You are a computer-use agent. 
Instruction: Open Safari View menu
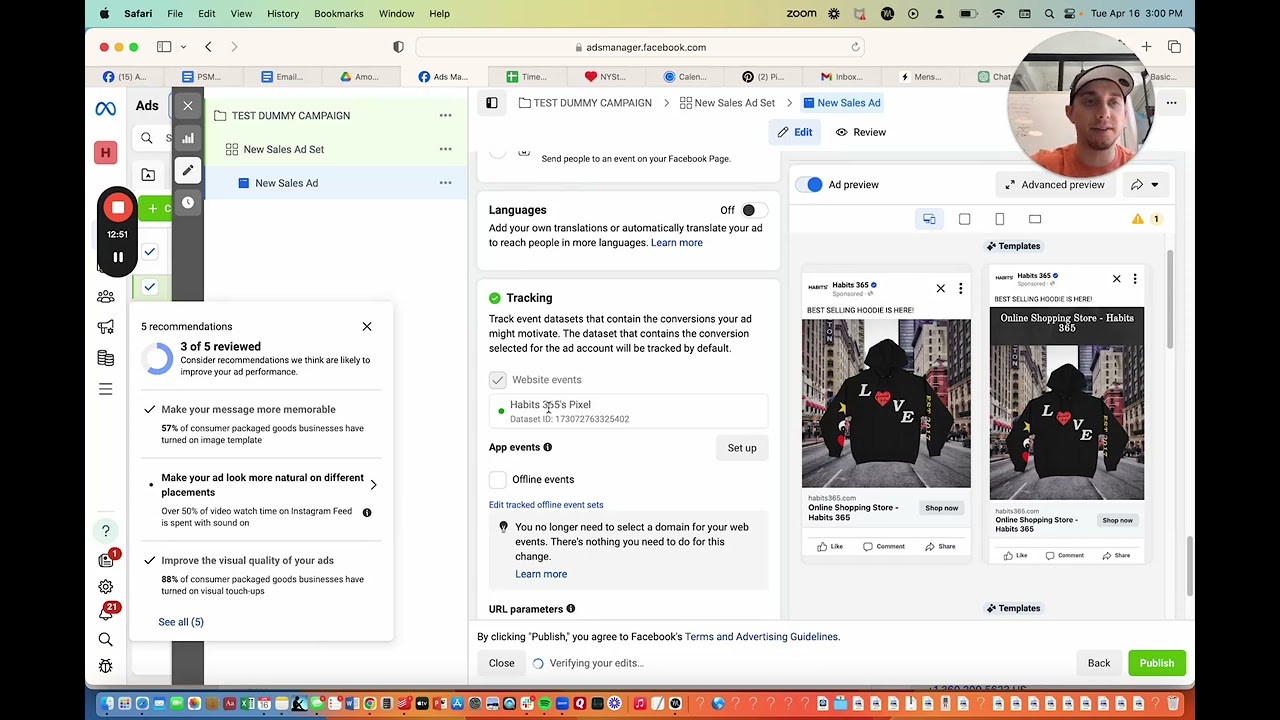pyautogui.click(x=241, y=14)
